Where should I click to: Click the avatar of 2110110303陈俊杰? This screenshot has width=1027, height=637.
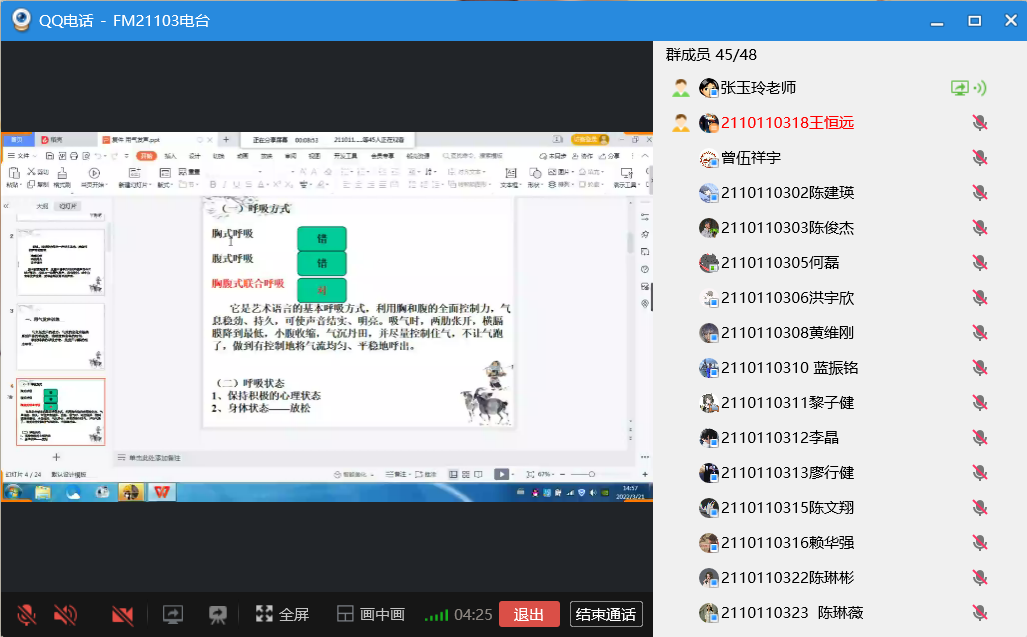tap(709, 228)
